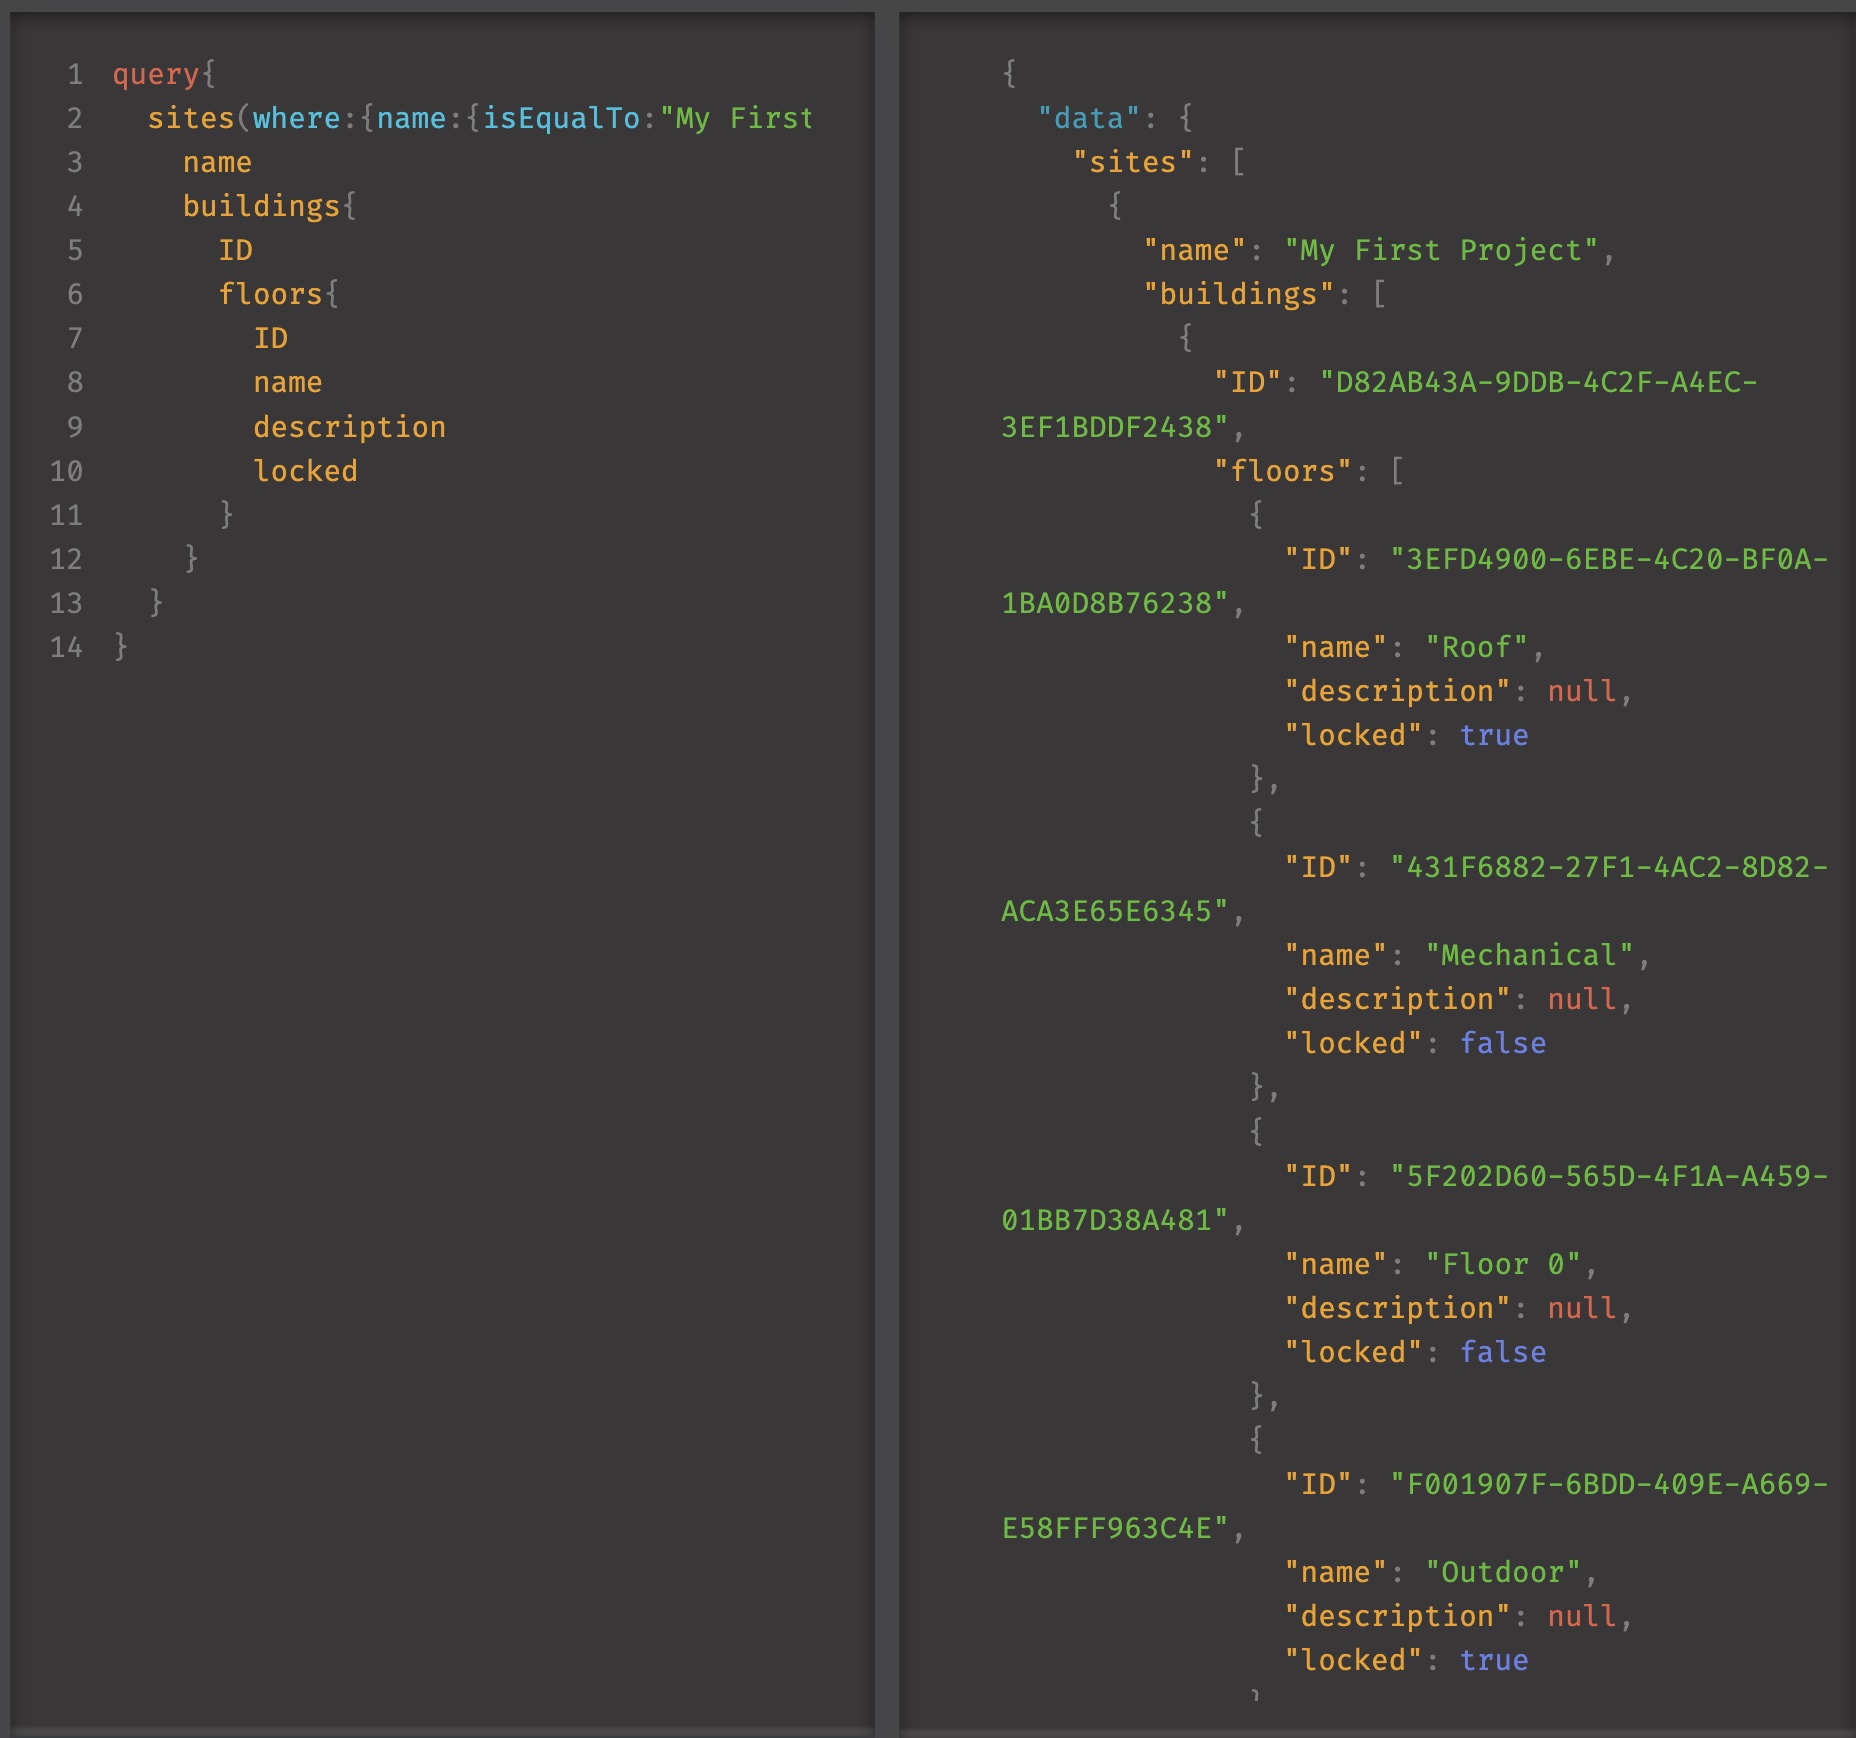
Task: Click the 'query' keyword on line 1
Action: pos(156,75)
